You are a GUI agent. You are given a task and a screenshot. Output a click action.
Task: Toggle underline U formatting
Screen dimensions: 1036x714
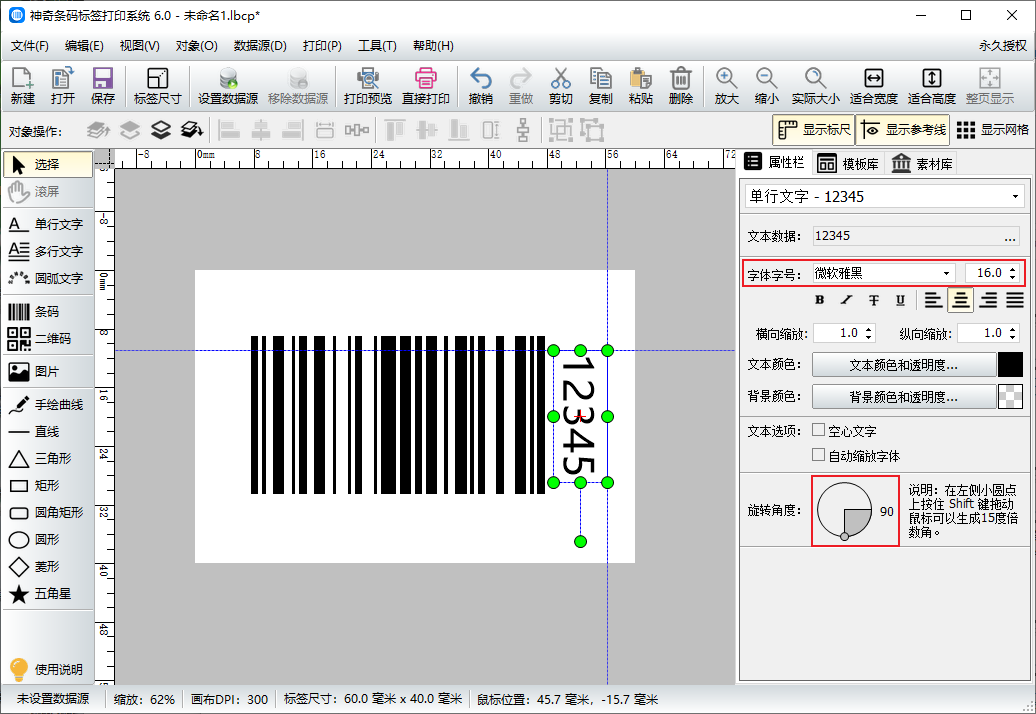coord(900,300)
